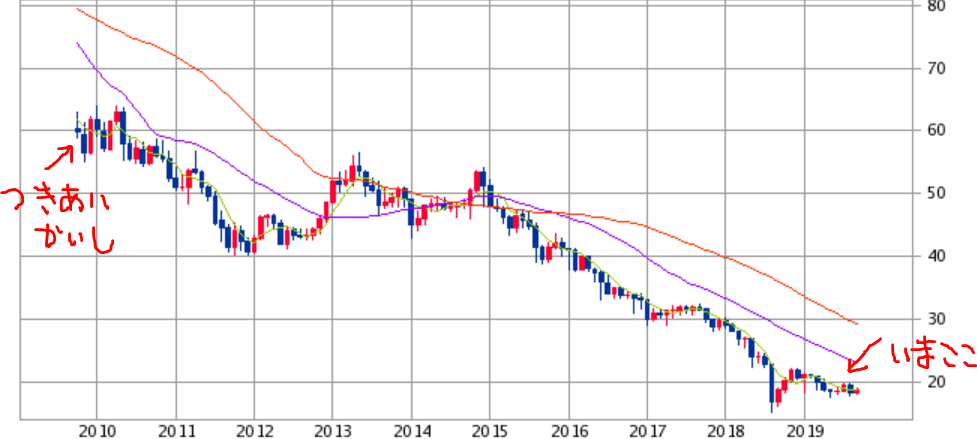Click the 20 price label on y-axis
Viewport: 977px width, 439px height.
[x=937, y=382]
